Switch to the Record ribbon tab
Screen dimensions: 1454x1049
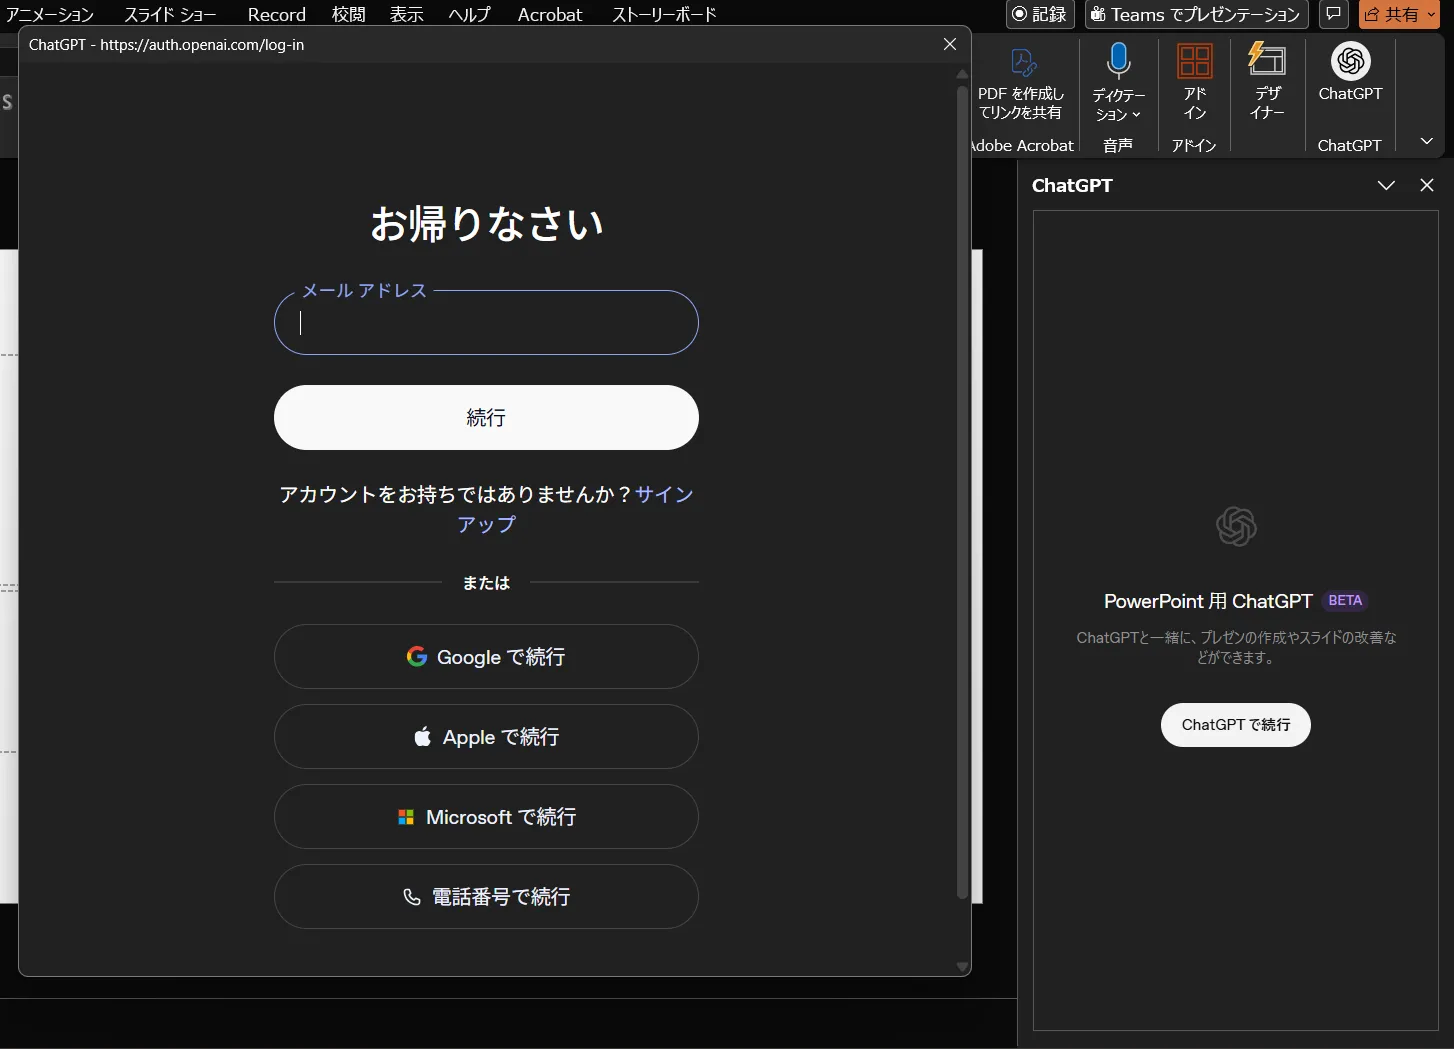(277, 14)
